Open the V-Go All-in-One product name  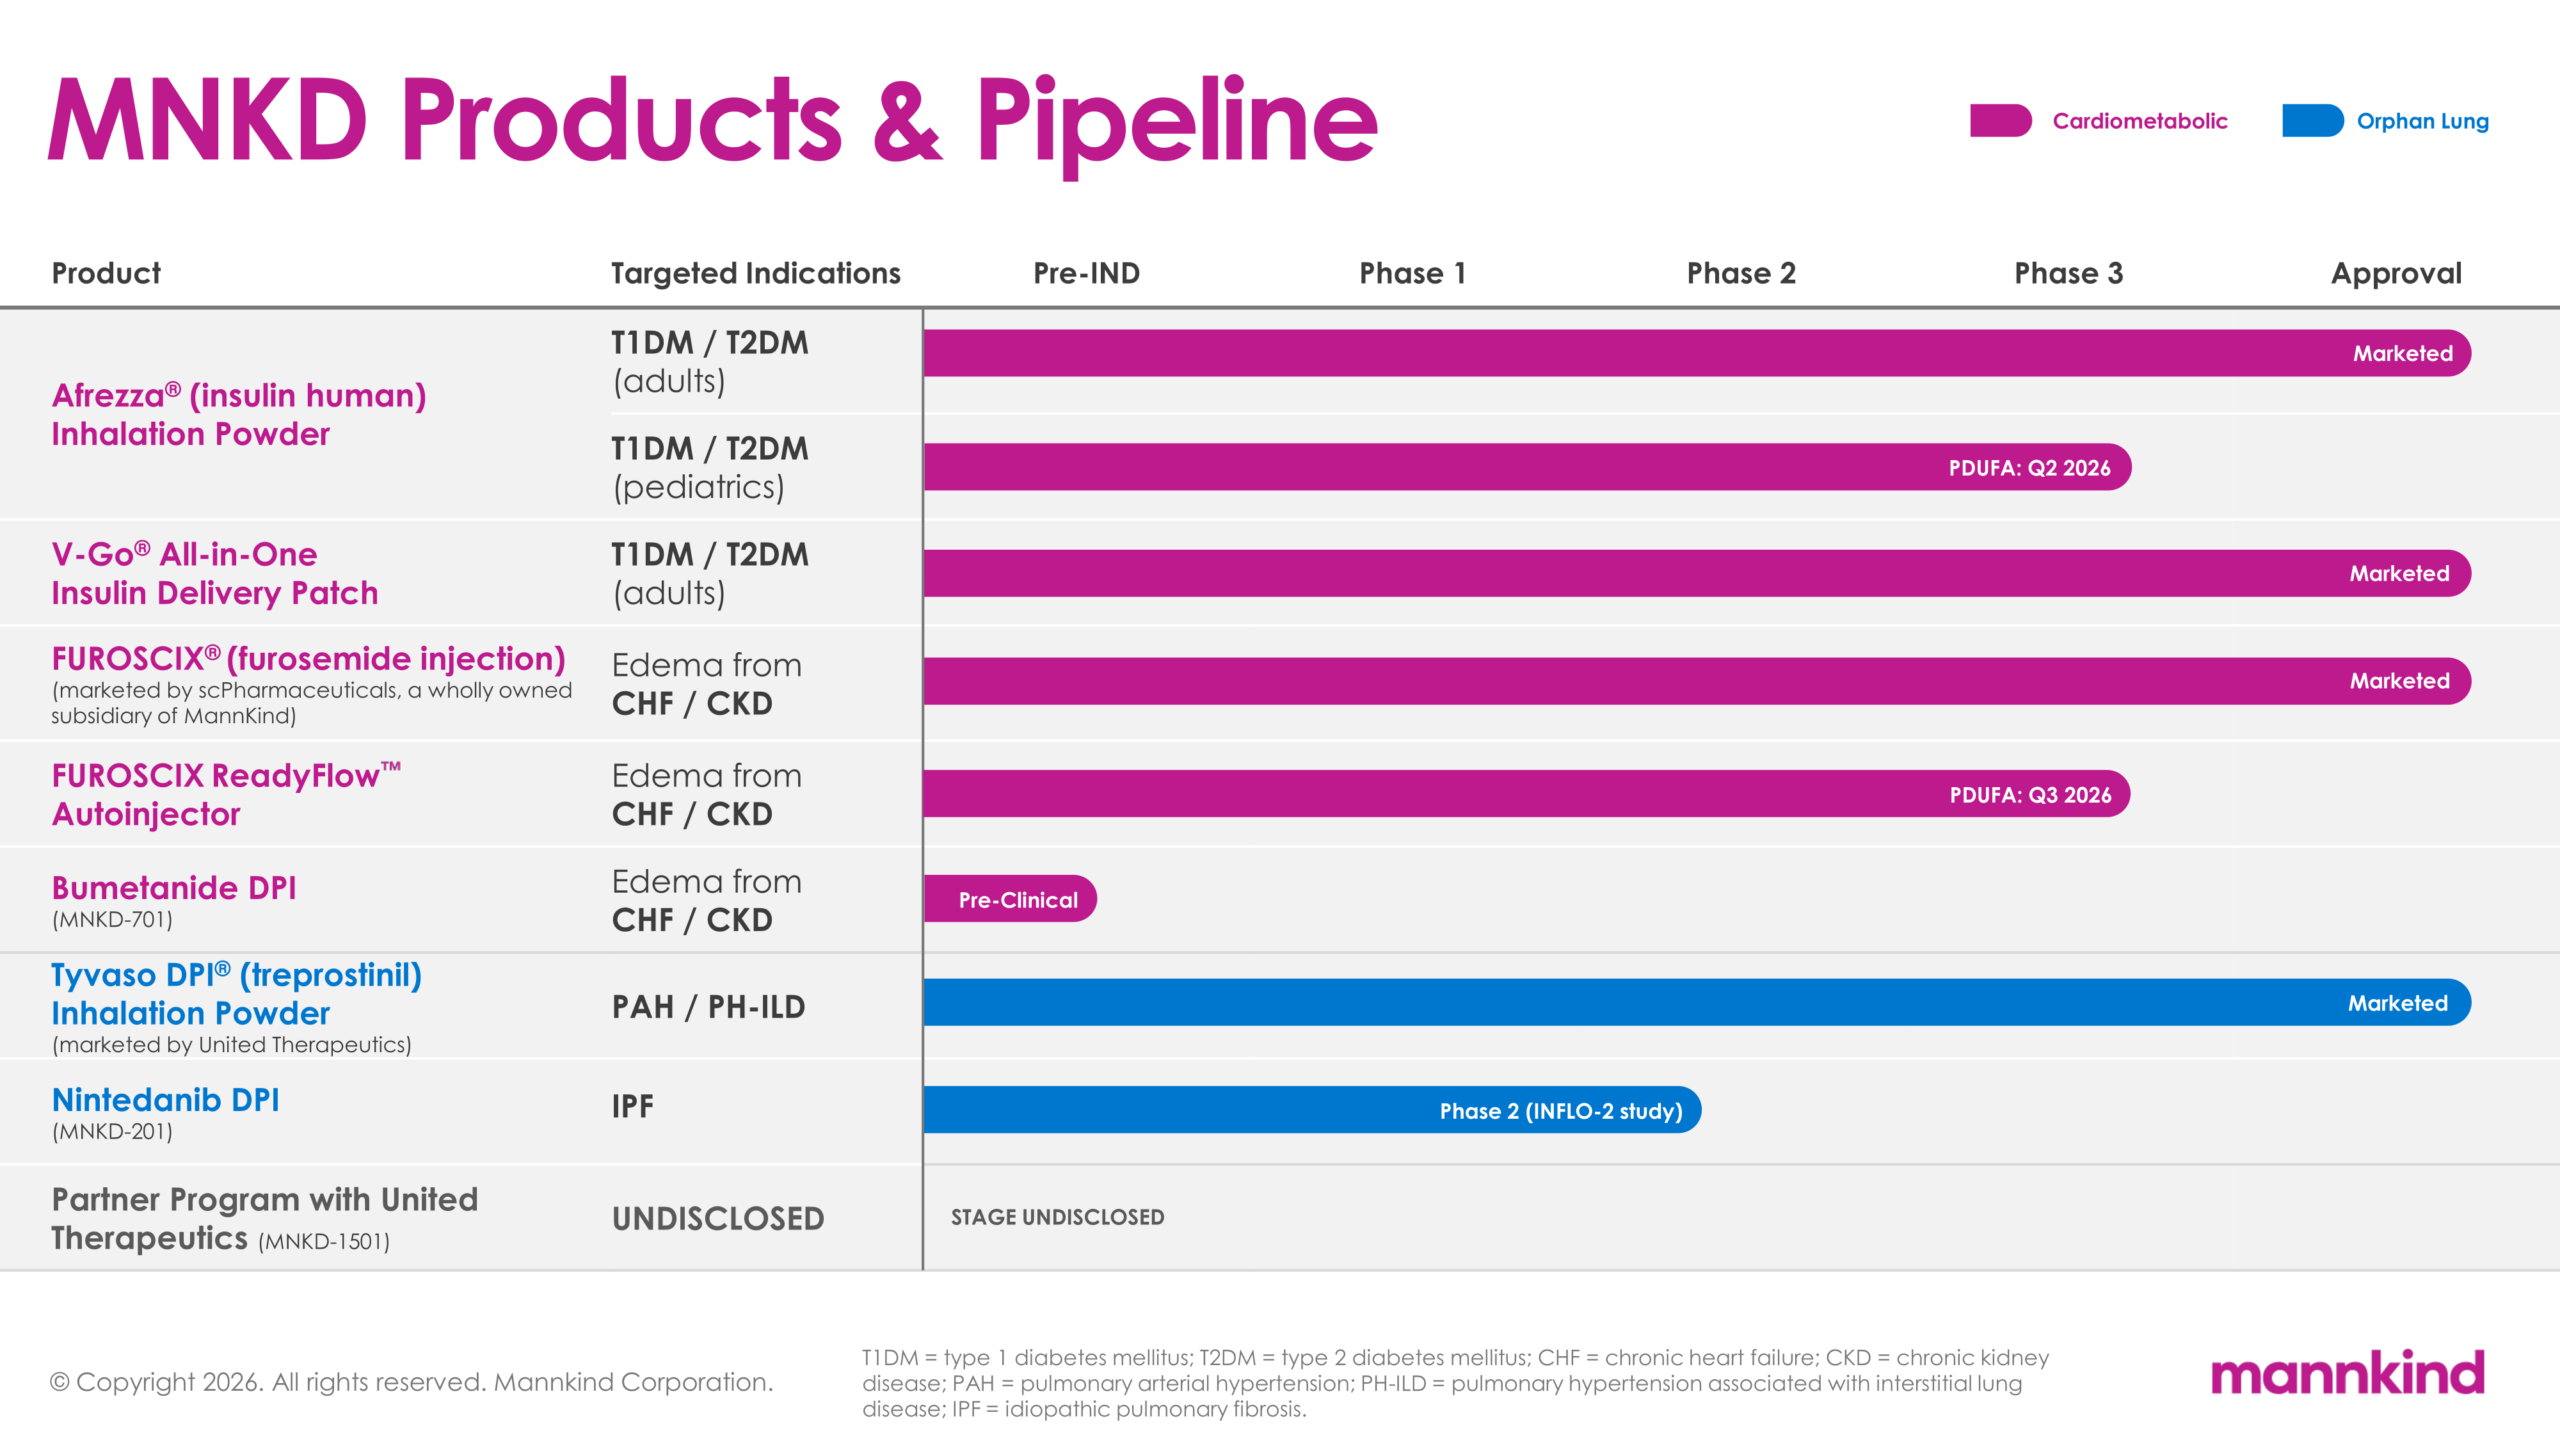click(x=214, y=573)
